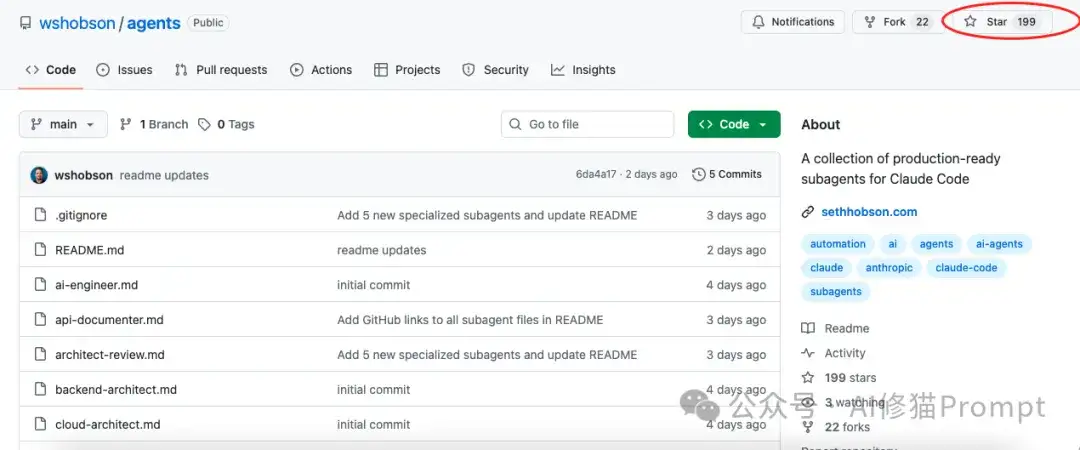Viewport: 1080px width, 450px height.
Task: Select the claude topic tag
Action: [827, 267]
